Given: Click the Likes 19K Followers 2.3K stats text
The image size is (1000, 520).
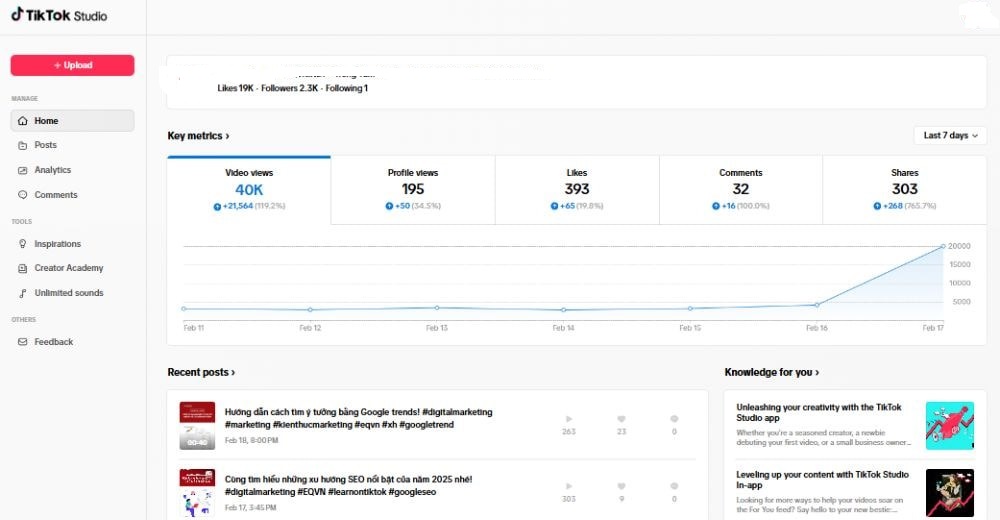Looking at the screenshot, I should [292, 88].
